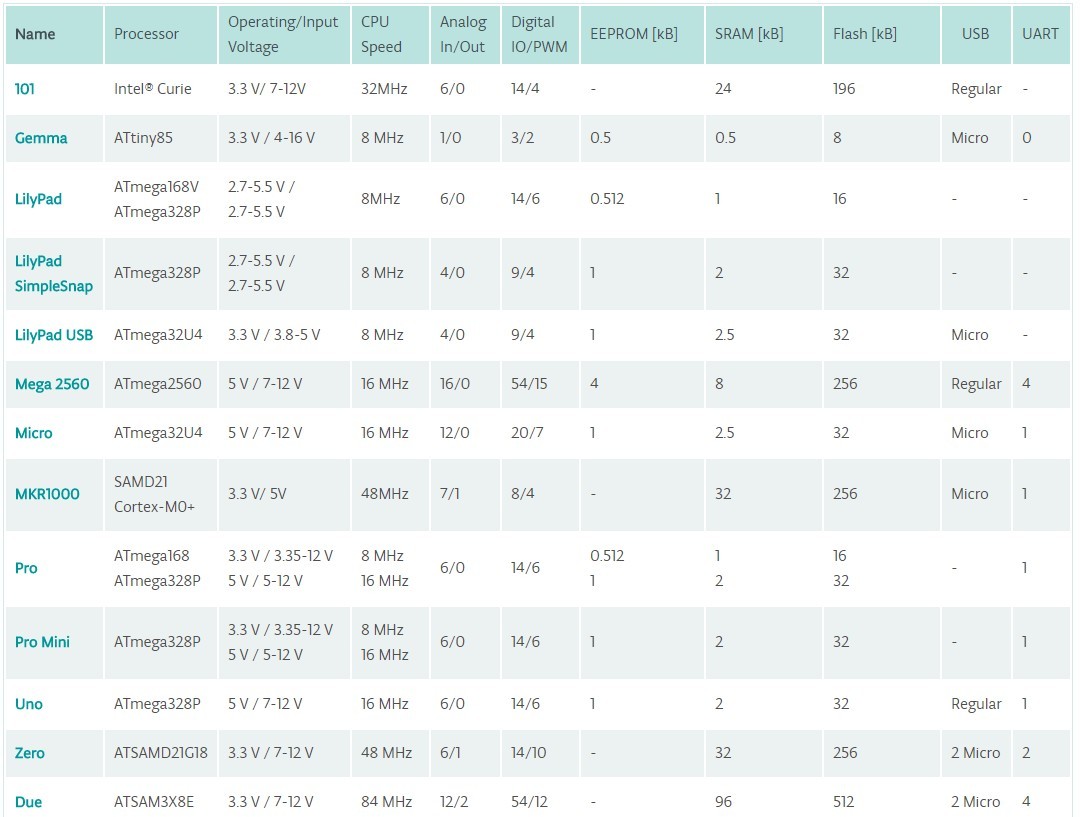Click the 2 Micro USB cell for Due
This screenshot has height=817, width=1080.
click(x=975, y=802)
